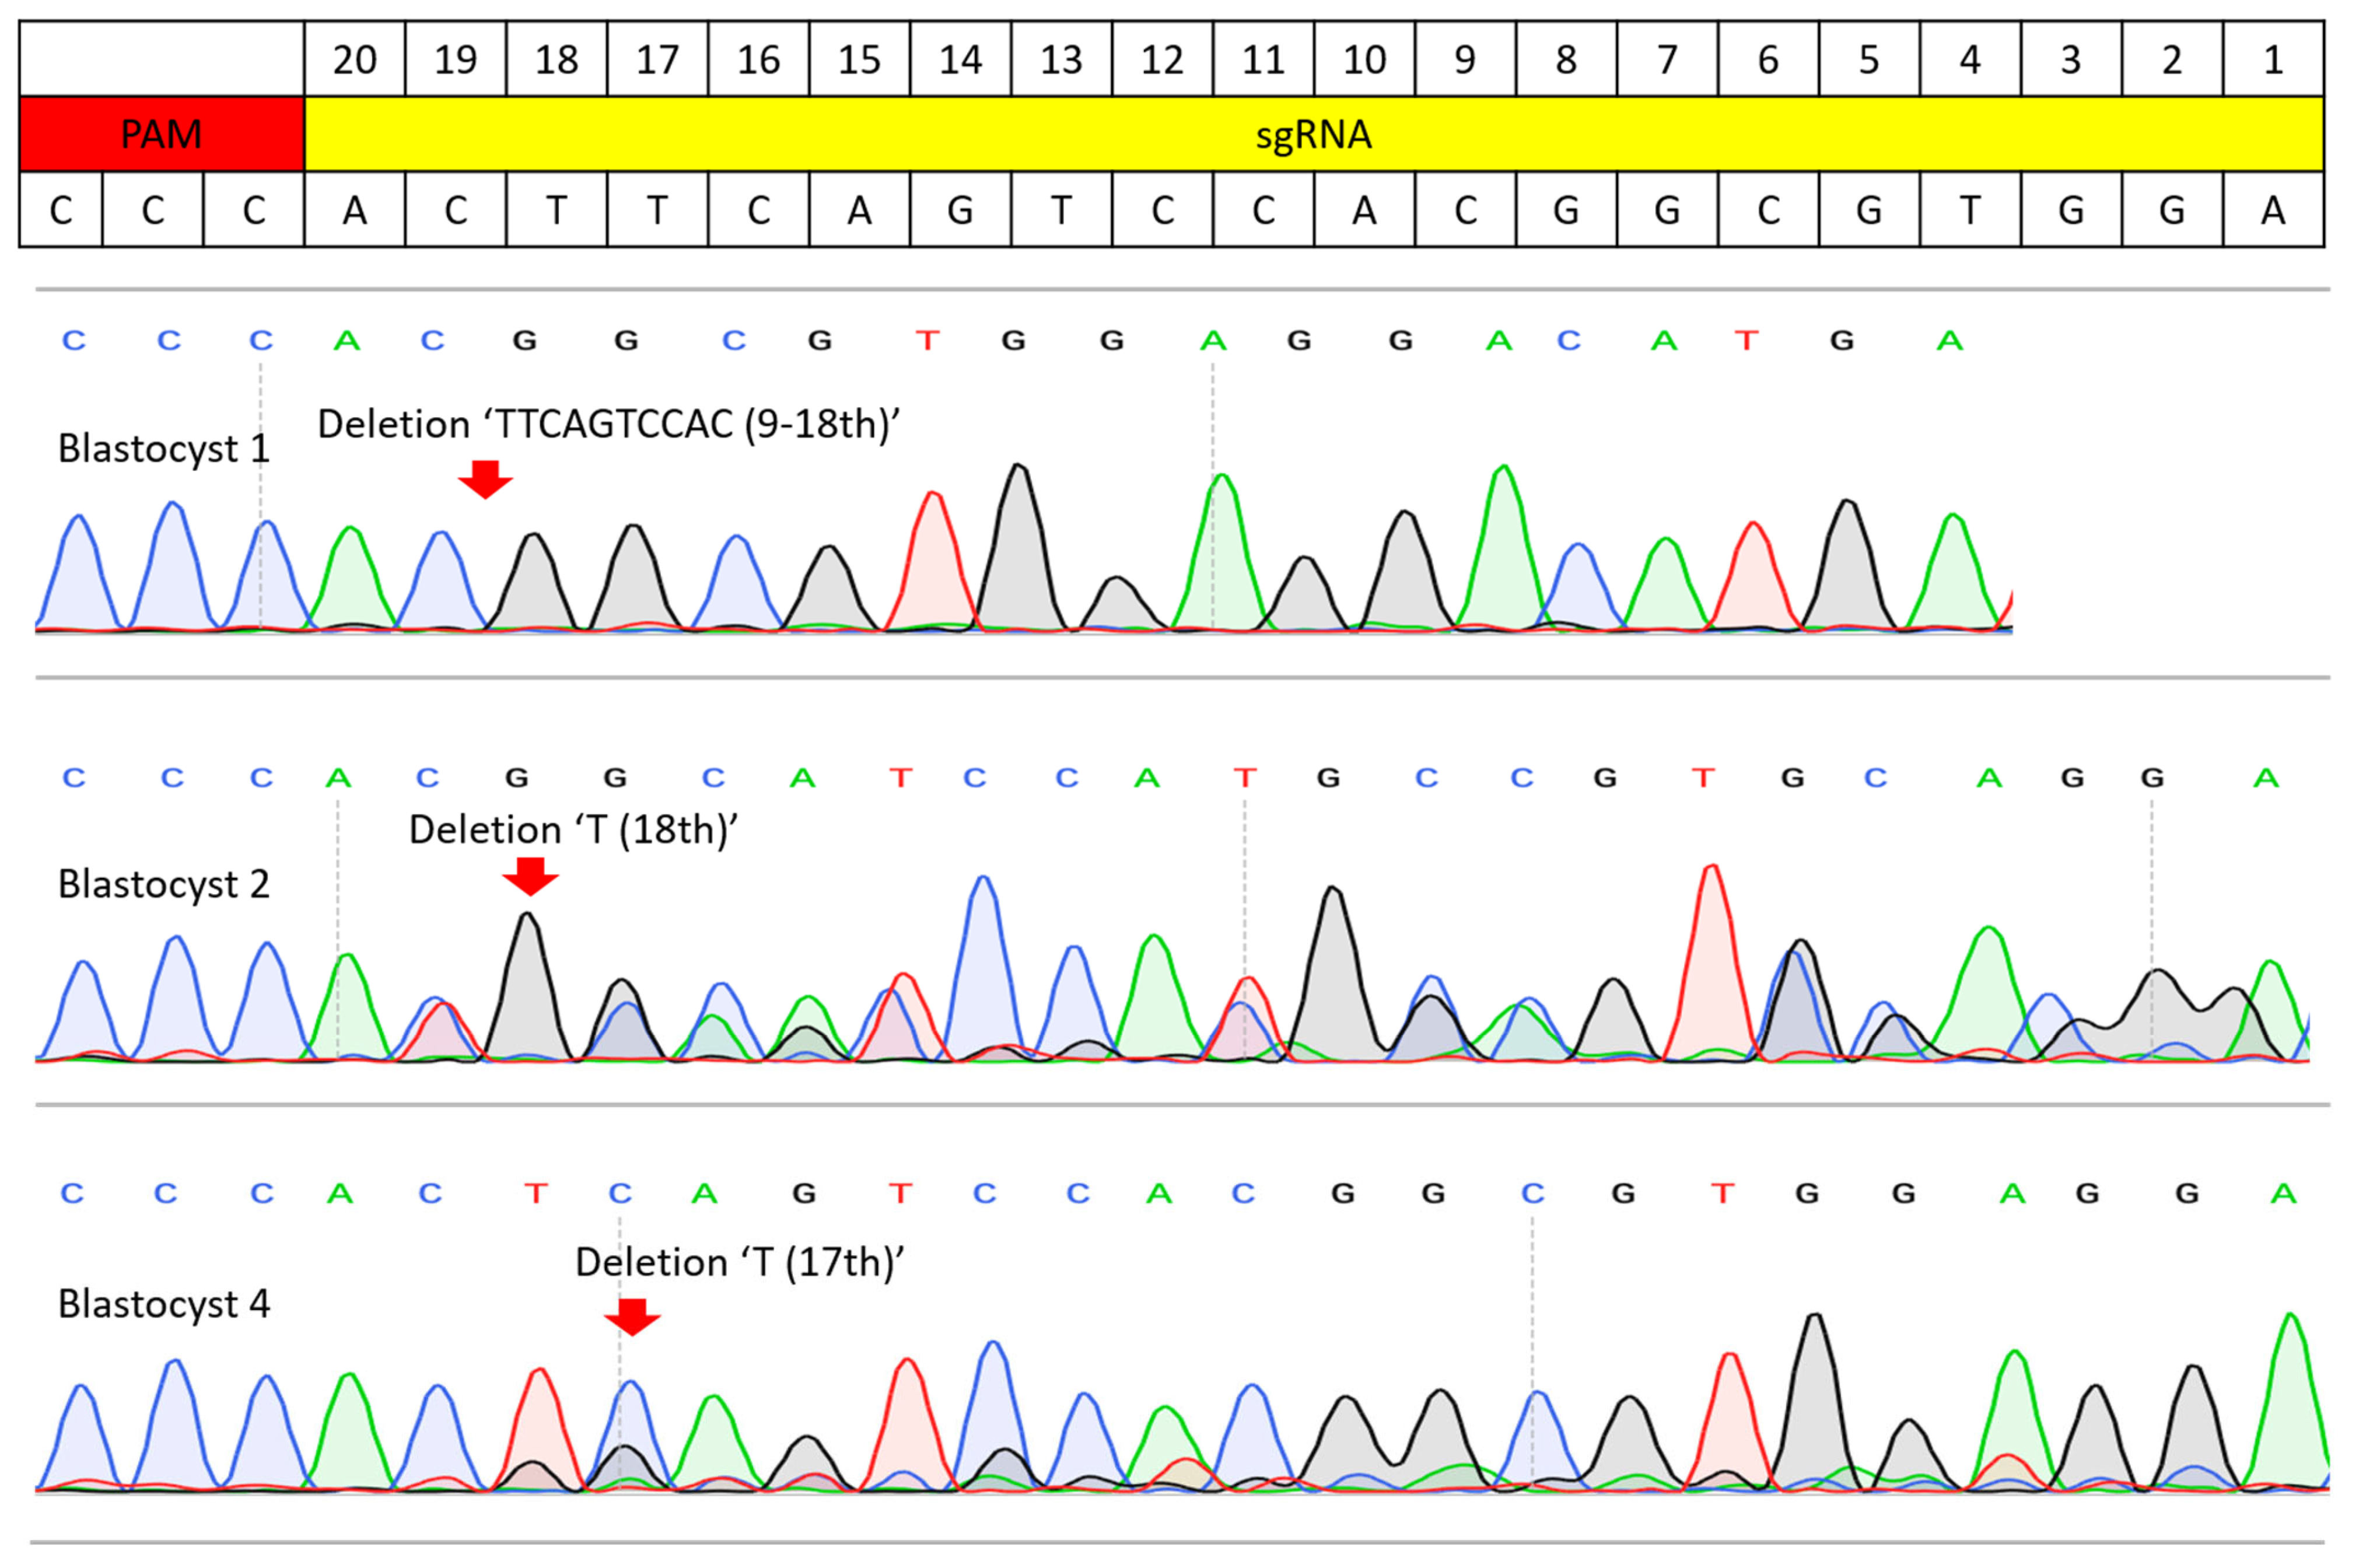Click the A cell under position 20
2359x1568 pixels.
354,210
